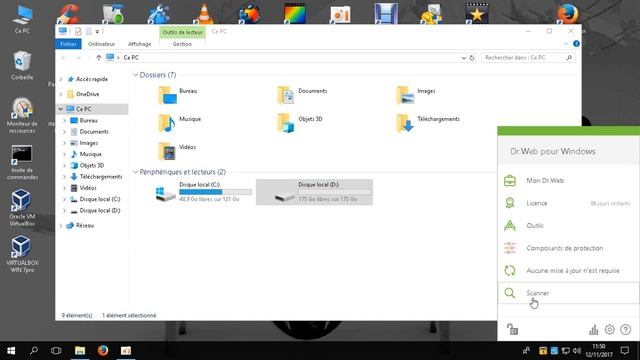The image size is (640, 360).
Task: Open Task View on taskbar
Action: point(56,351)
